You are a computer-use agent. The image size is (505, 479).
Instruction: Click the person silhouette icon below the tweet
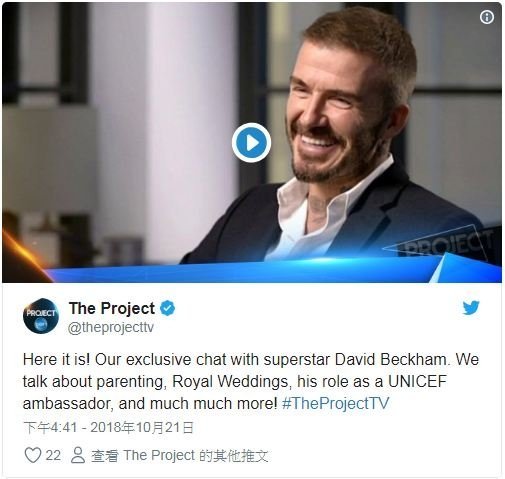pyautogui.click(x=78, y=455)
